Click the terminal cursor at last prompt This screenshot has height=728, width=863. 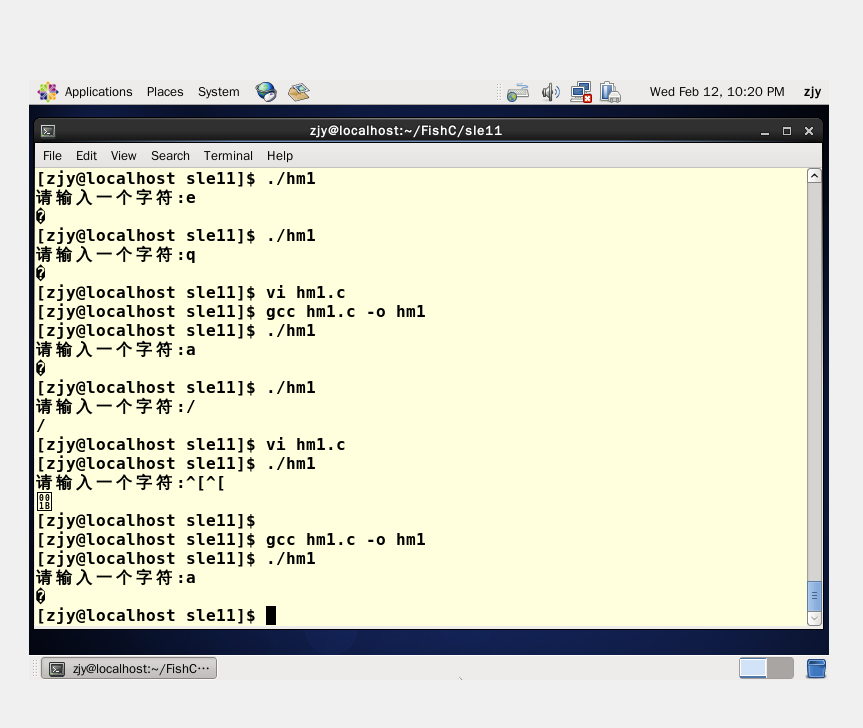[271, 615]
